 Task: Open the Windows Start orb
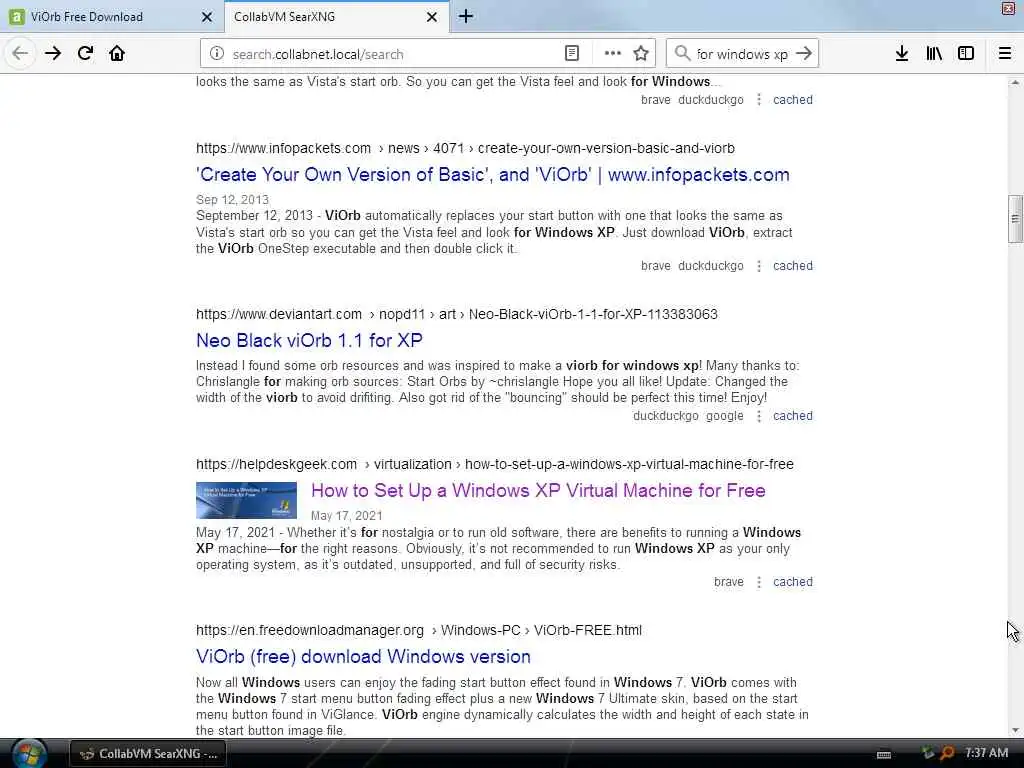pos(28,754)
